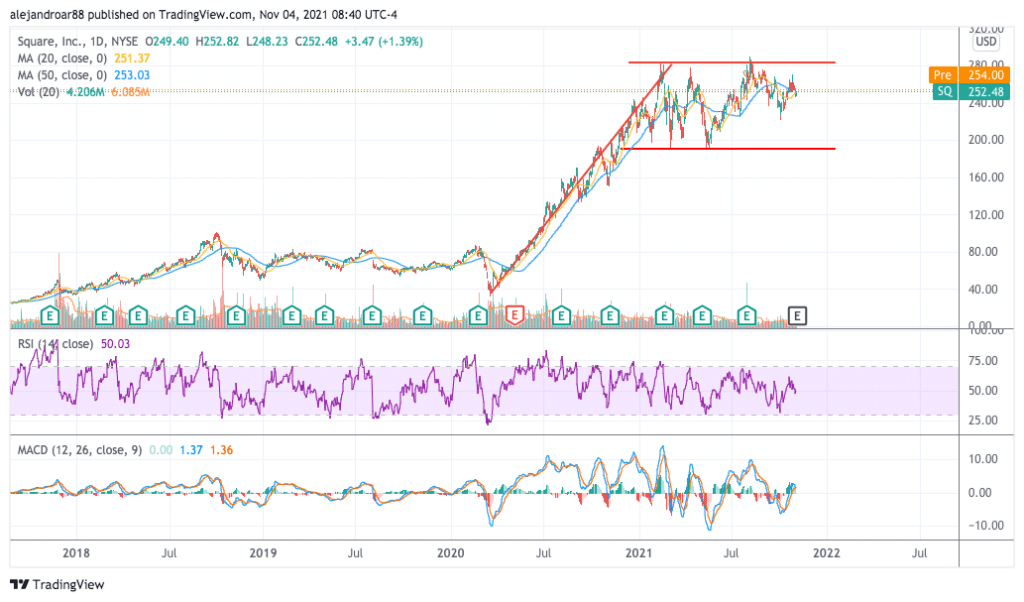This screenshot has height=602, width=1024.
Task: Click the 2022 time axis label
Action: click(826, 553)
